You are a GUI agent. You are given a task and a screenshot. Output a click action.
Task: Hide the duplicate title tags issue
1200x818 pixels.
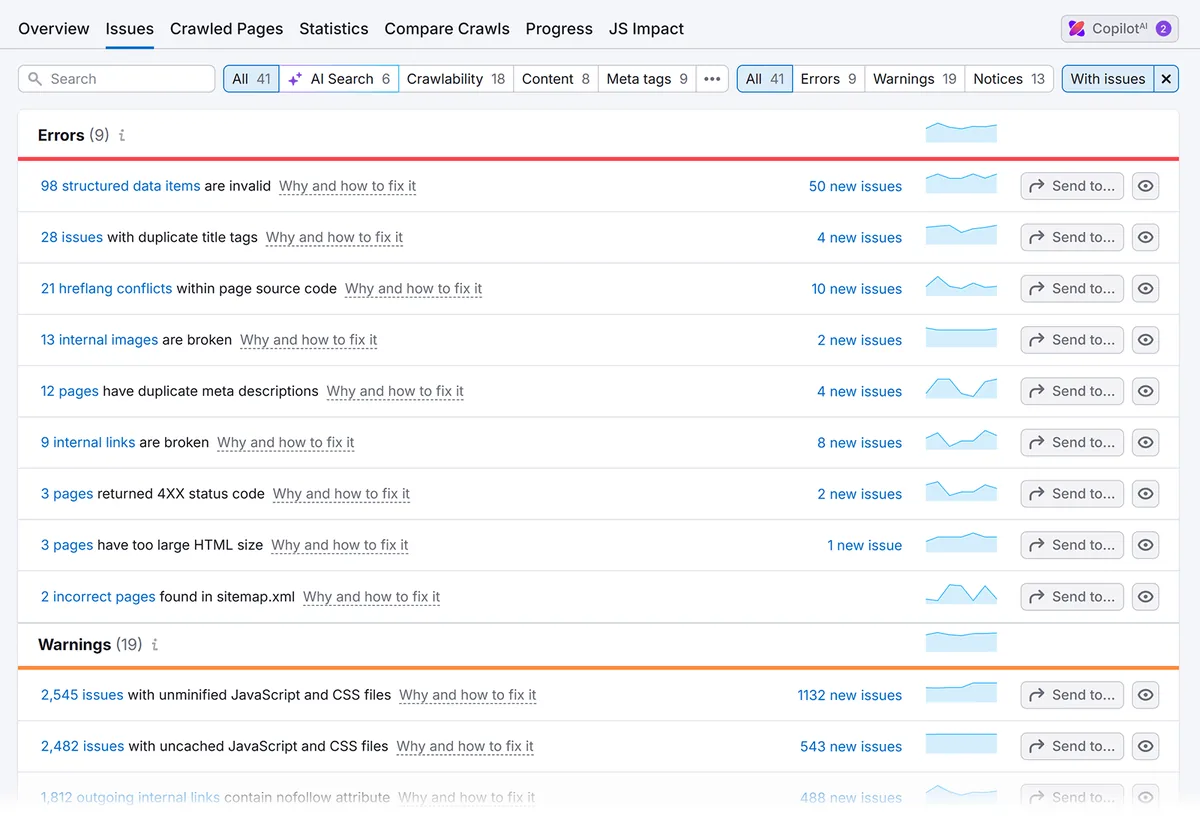[1145, 237]
